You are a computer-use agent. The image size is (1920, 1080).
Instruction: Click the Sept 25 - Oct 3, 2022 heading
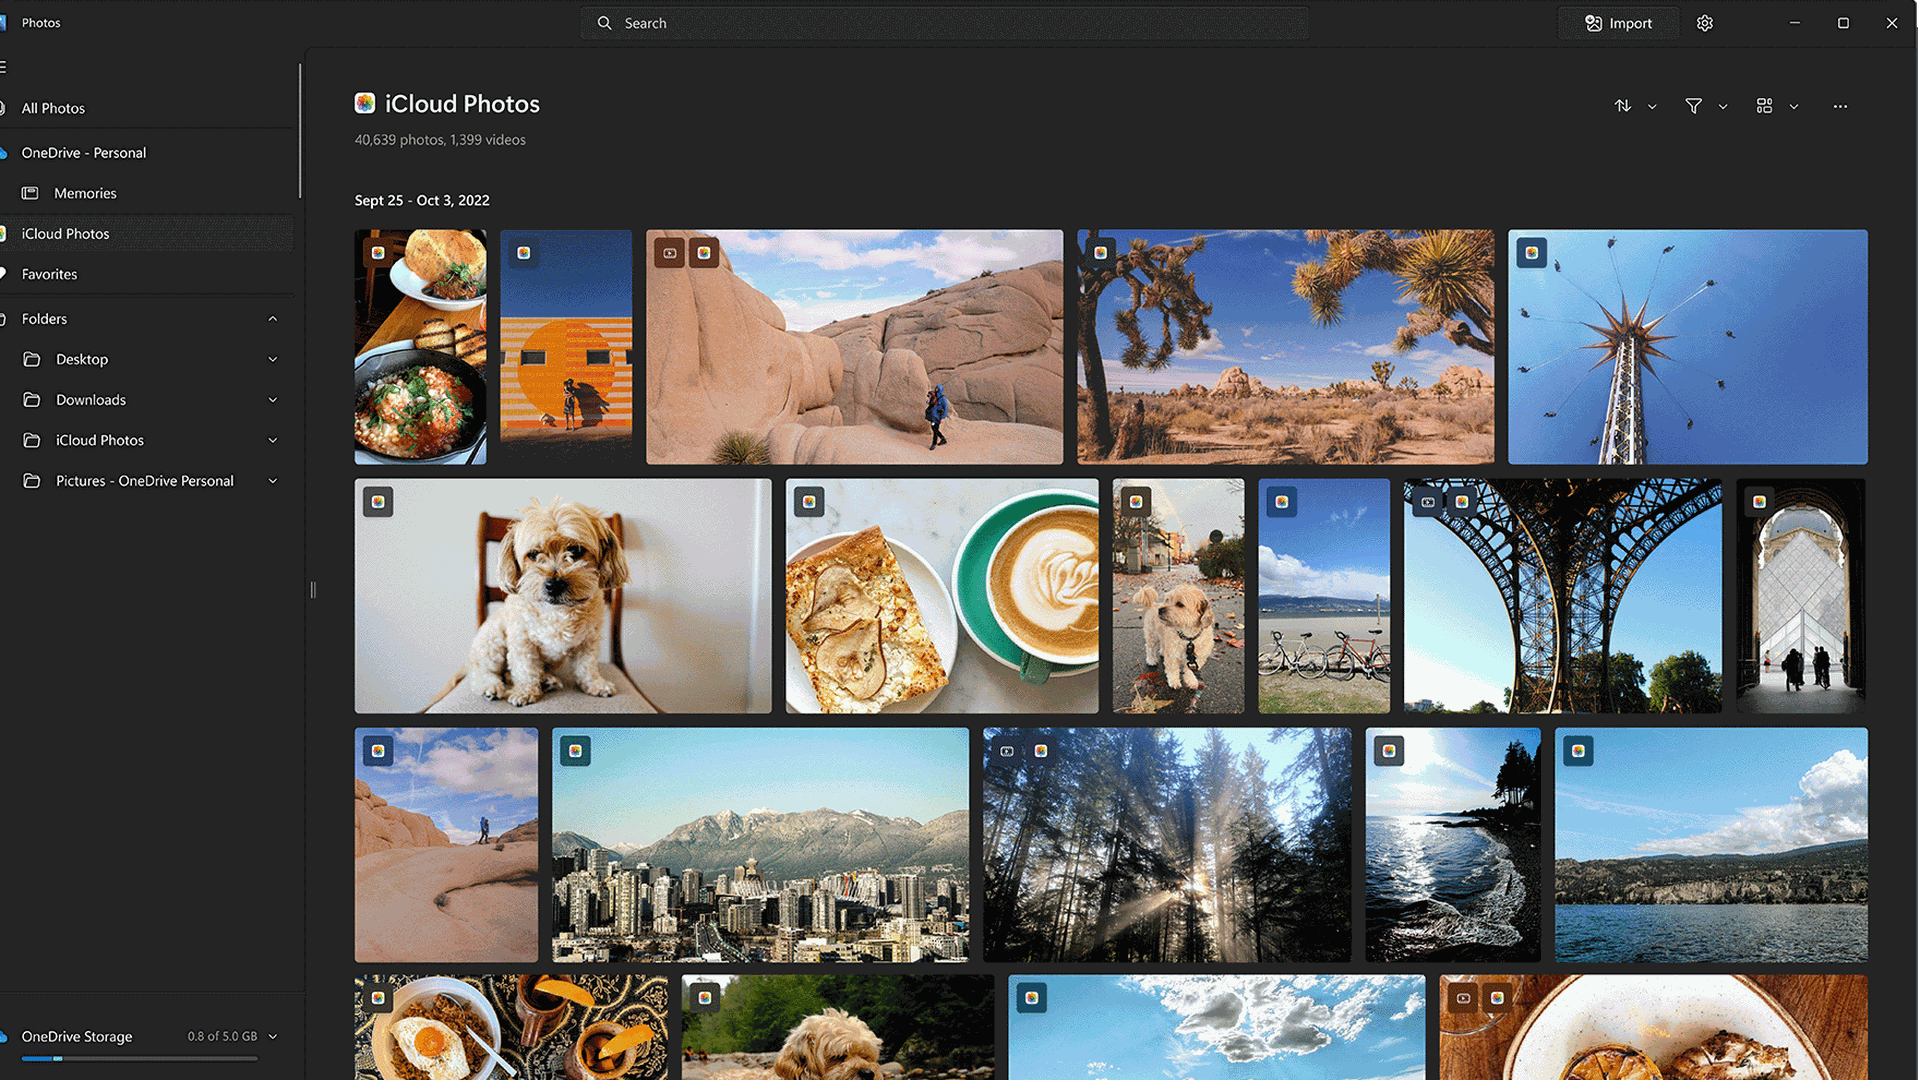pos(421,200)
